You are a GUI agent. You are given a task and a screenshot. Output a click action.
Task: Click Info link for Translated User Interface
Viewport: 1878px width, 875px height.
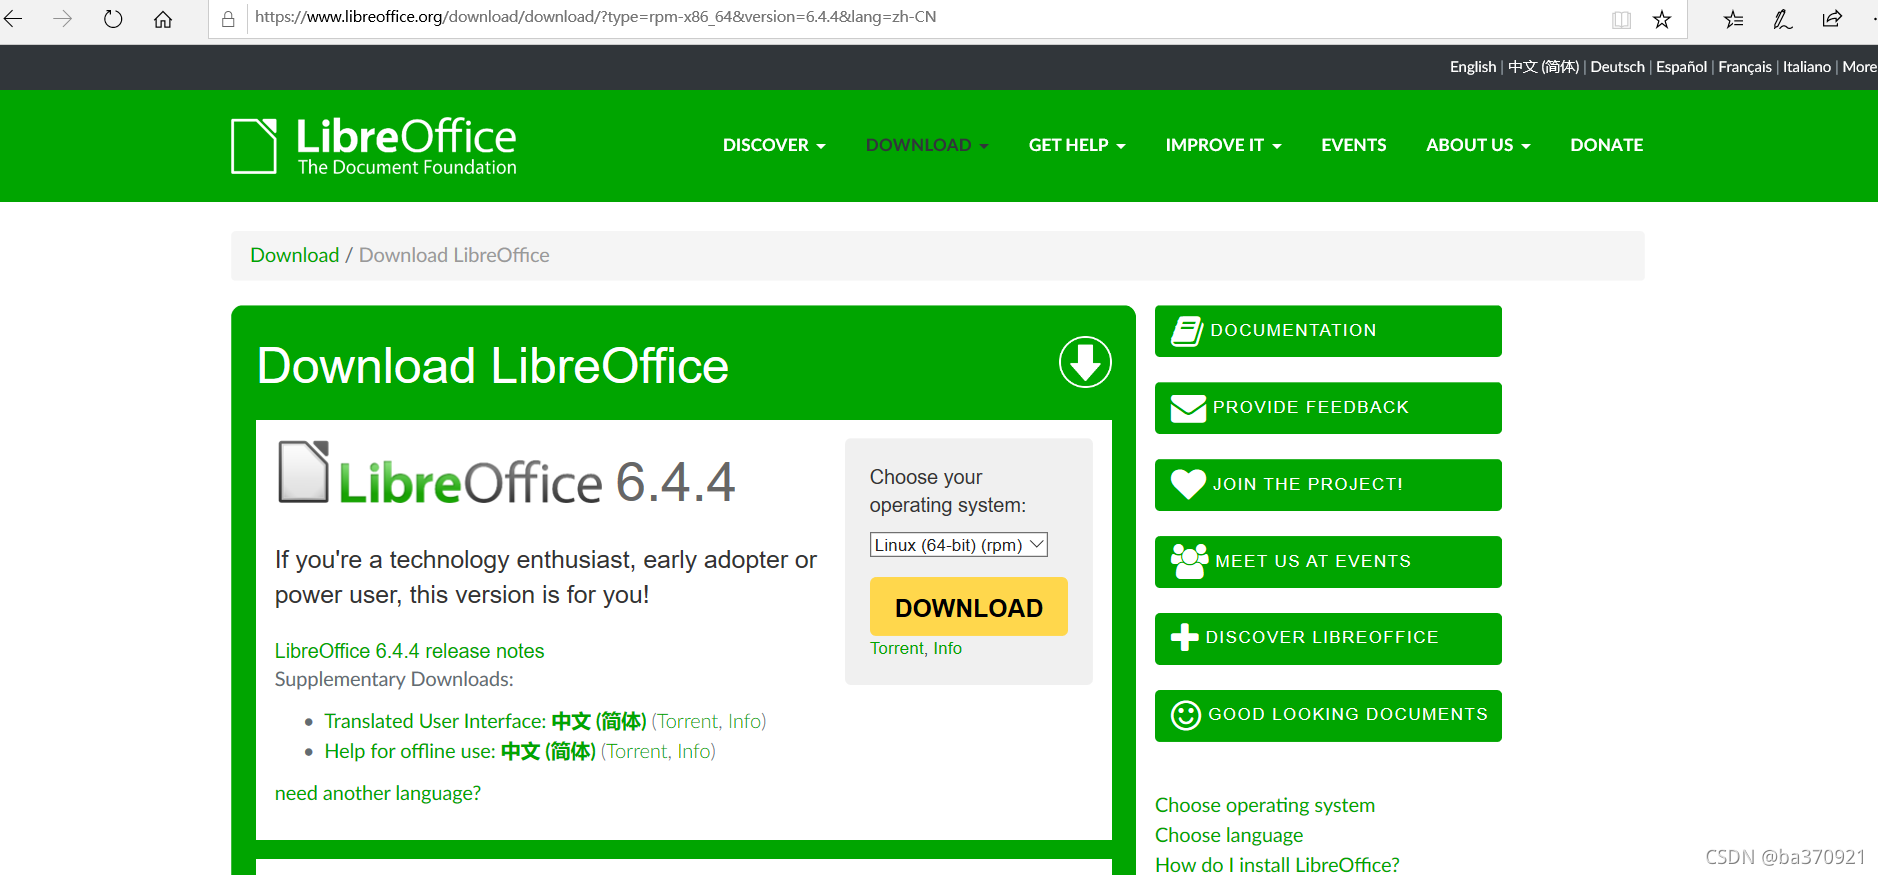coord(744,721)
